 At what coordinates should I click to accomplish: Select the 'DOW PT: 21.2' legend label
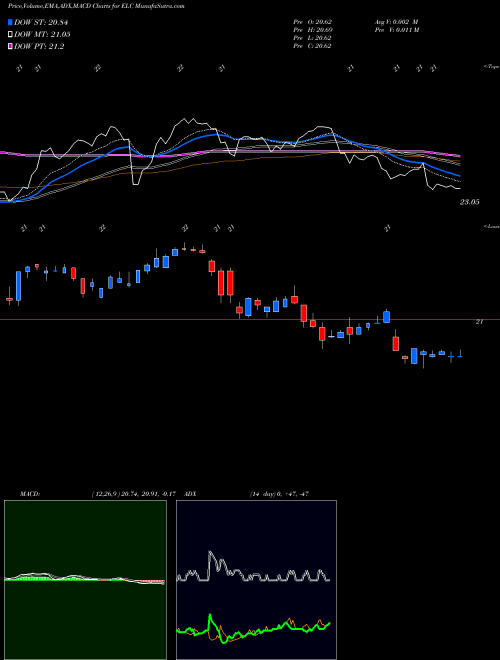pyautogui.click(x=39, y=46)
